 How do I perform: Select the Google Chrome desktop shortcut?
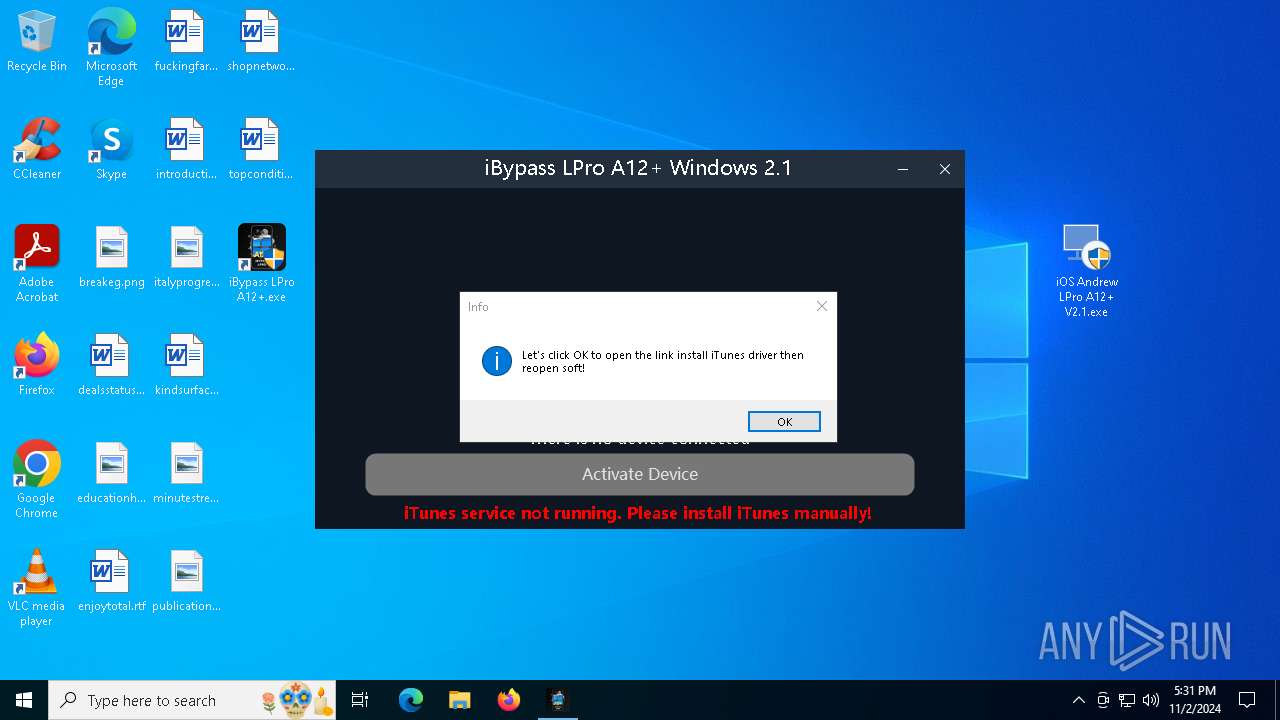click(37, 479)
